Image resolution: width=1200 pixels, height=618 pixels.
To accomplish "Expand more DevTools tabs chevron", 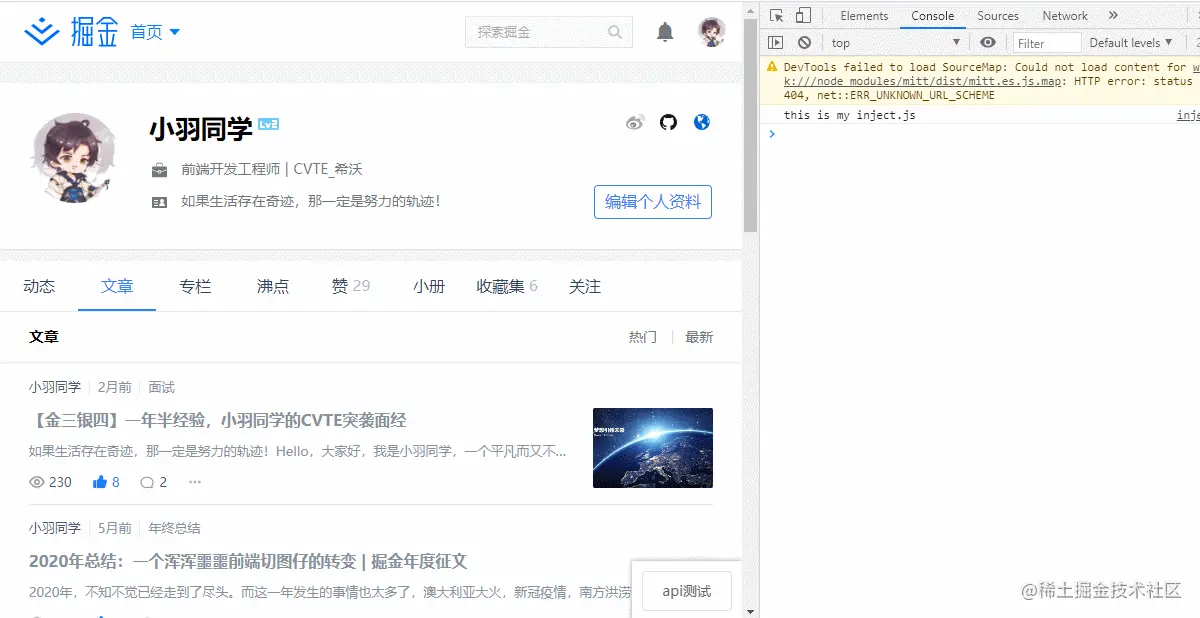I will coord(1112,16).
